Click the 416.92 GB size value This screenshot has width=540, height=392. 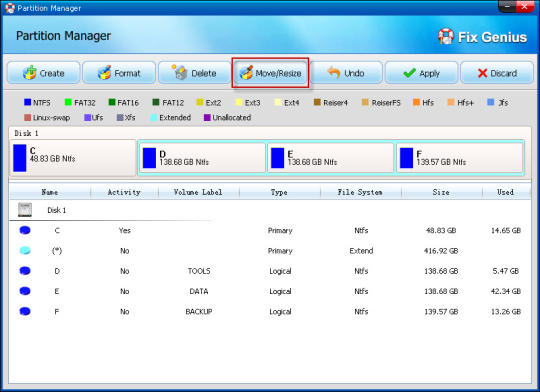pos(441,251)
